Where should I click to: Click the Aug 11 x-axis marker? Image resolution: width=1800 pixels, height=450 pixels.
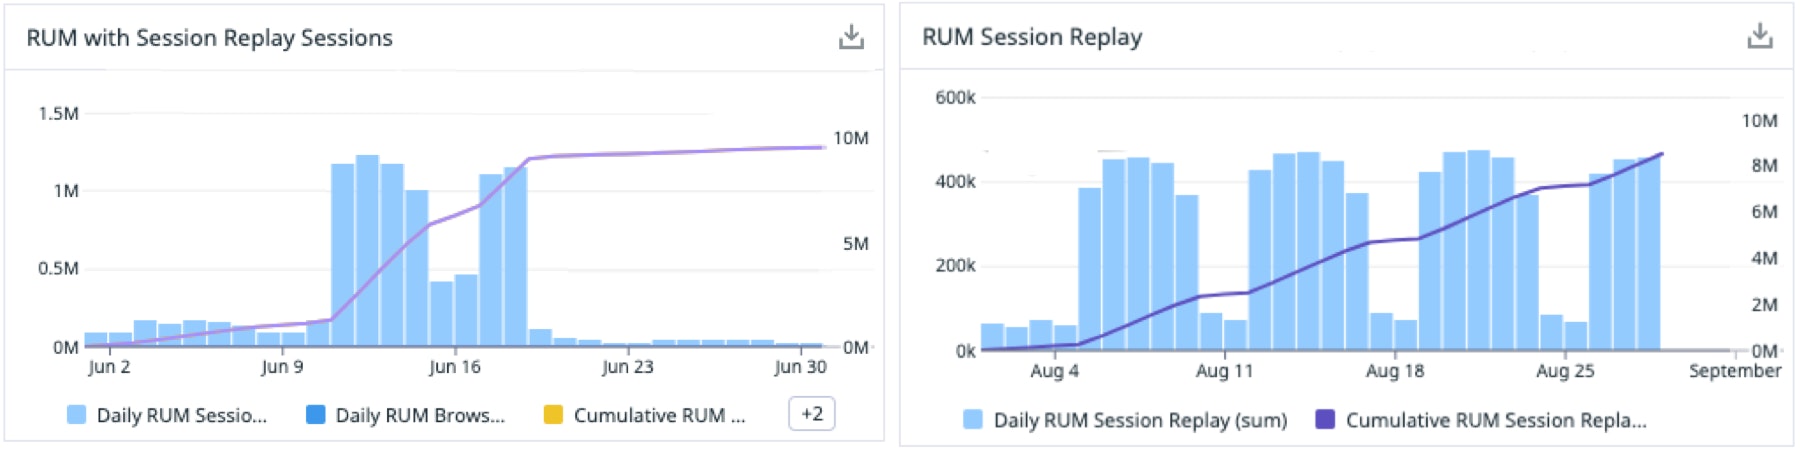tap(1224, 371)
